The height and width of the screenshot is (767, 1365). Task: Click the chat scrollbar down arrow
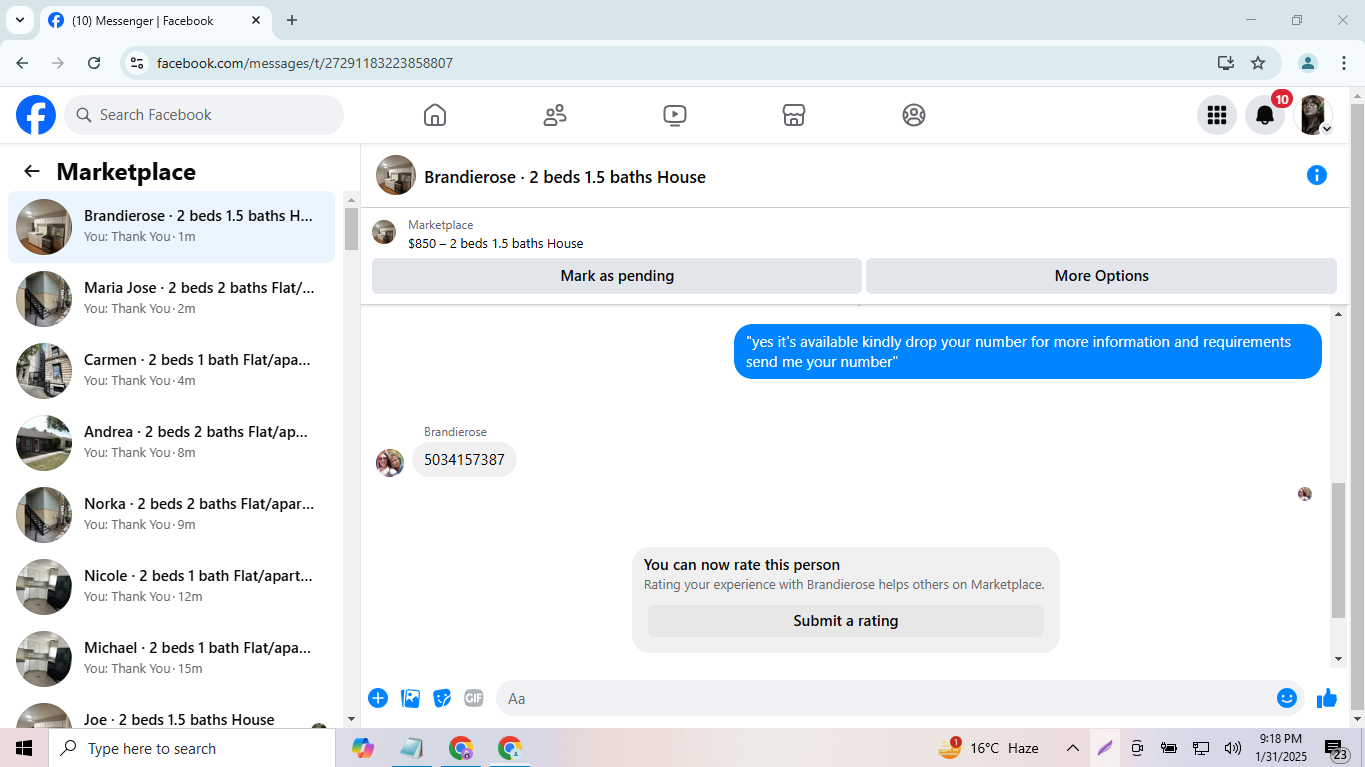[x=1339, y=659]
